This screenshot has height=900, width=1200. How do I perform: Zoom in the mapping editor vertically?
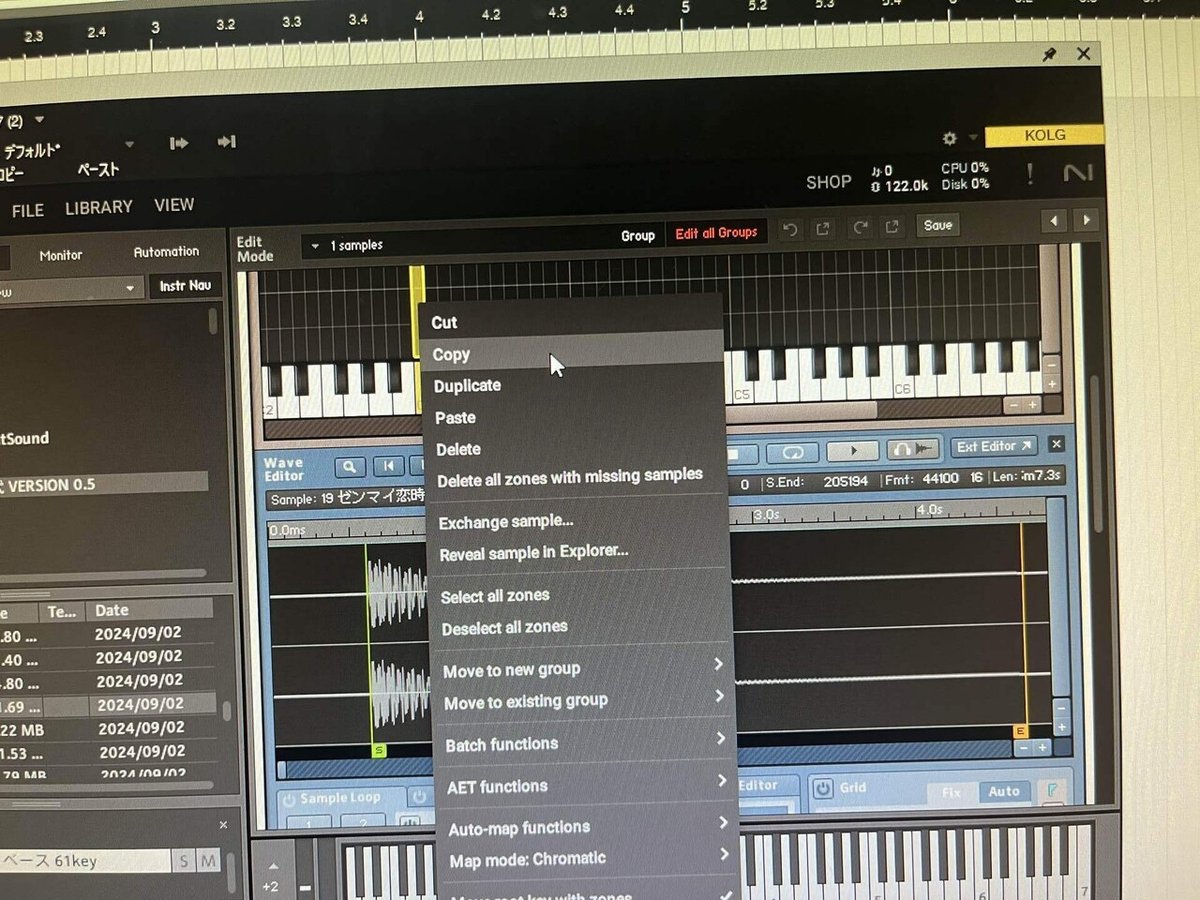[1051, 384]
